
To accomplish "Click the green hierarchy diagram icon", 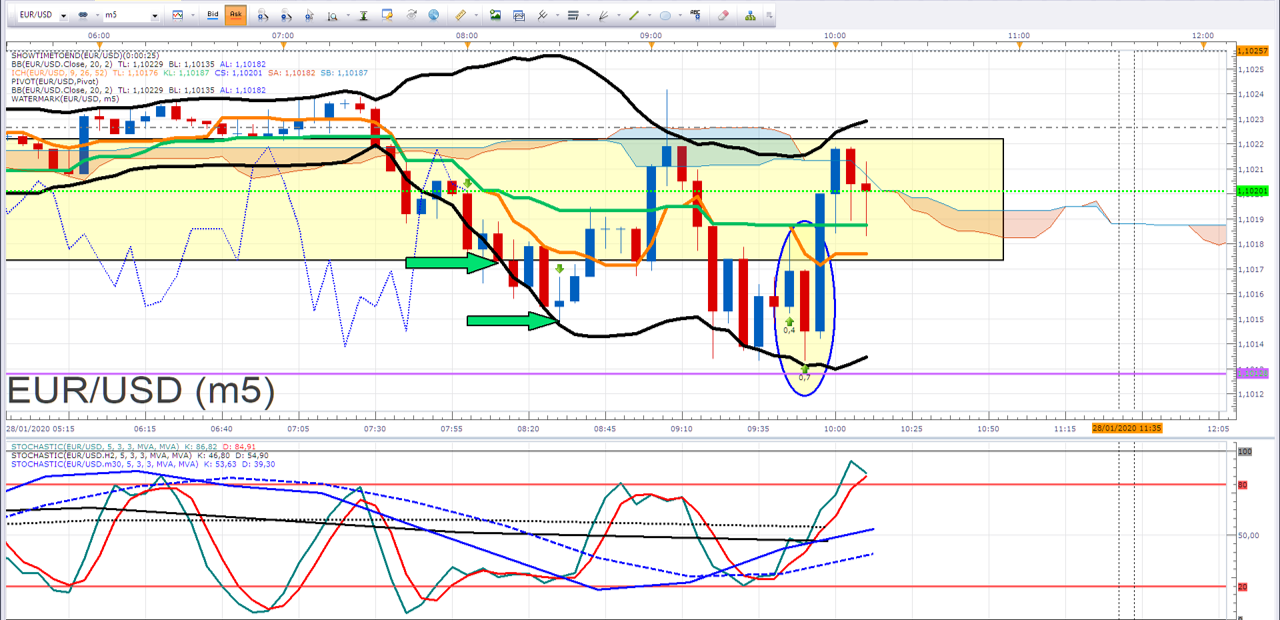I will 751,15.
